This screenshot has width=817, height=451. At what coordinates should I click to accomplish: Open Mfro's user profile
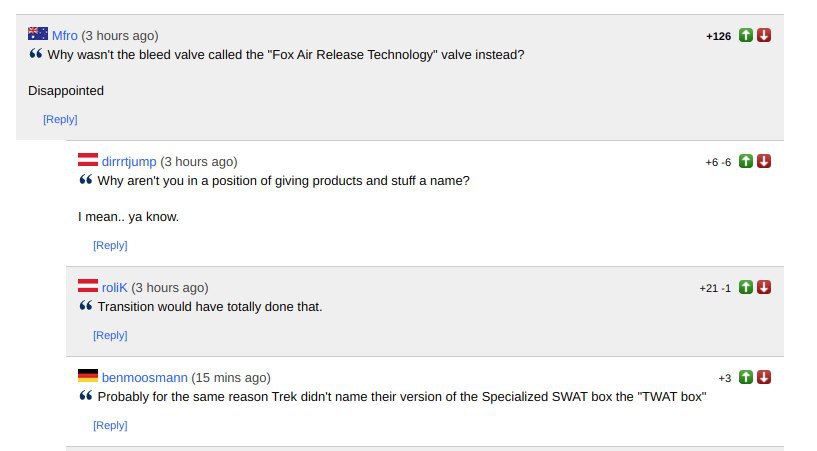(65, 35)
